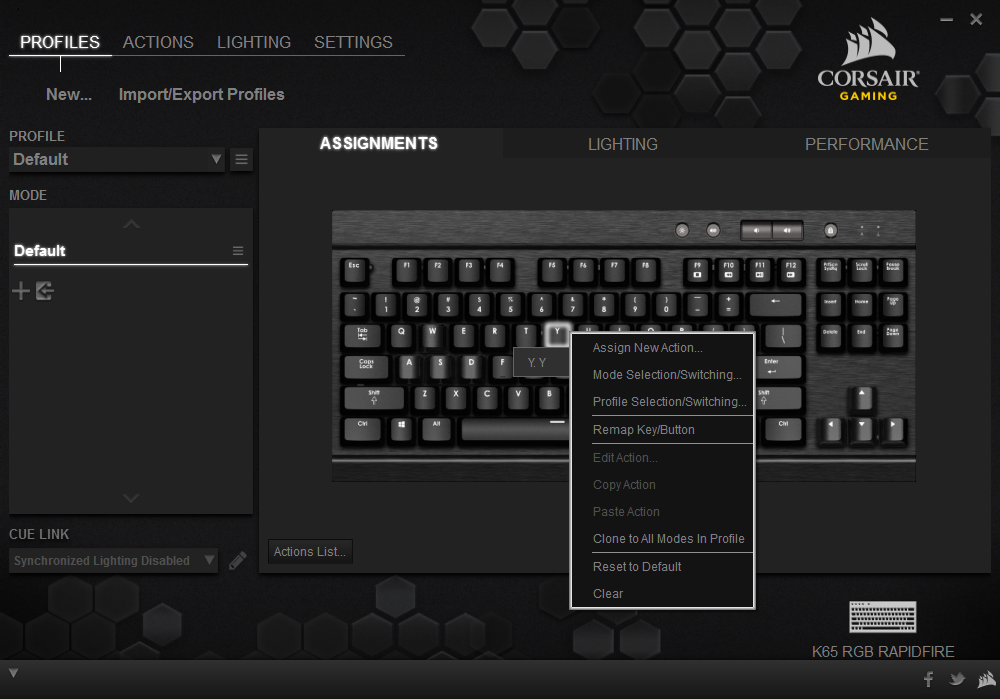Screen dimensions: 1000x699
Task: Expand the bottom-left triangle arrow panel
Action: (x=13, y=672)
